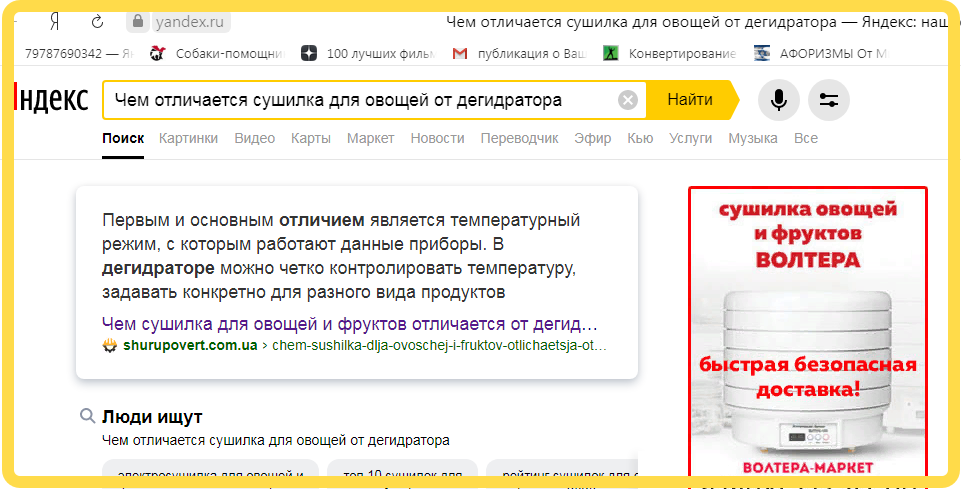
Task: Switch to the Карты tab
Action: pos(311,138)
